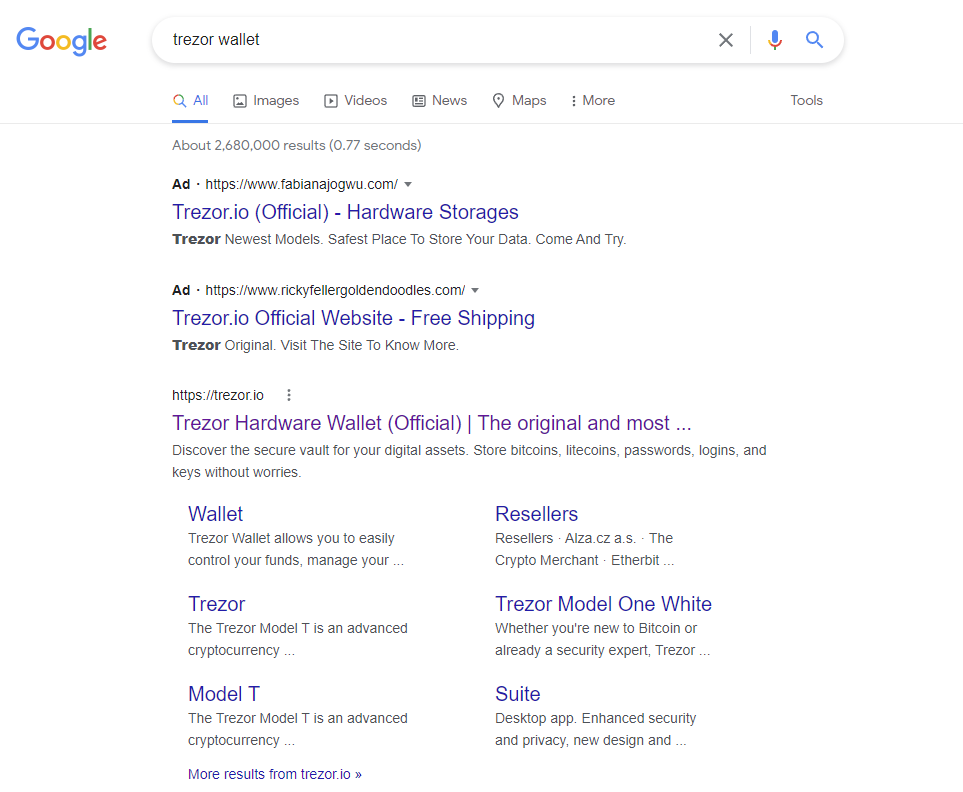
Task: Switch to the Images tab
Action: pyautogui.click(x=266, y=101)
